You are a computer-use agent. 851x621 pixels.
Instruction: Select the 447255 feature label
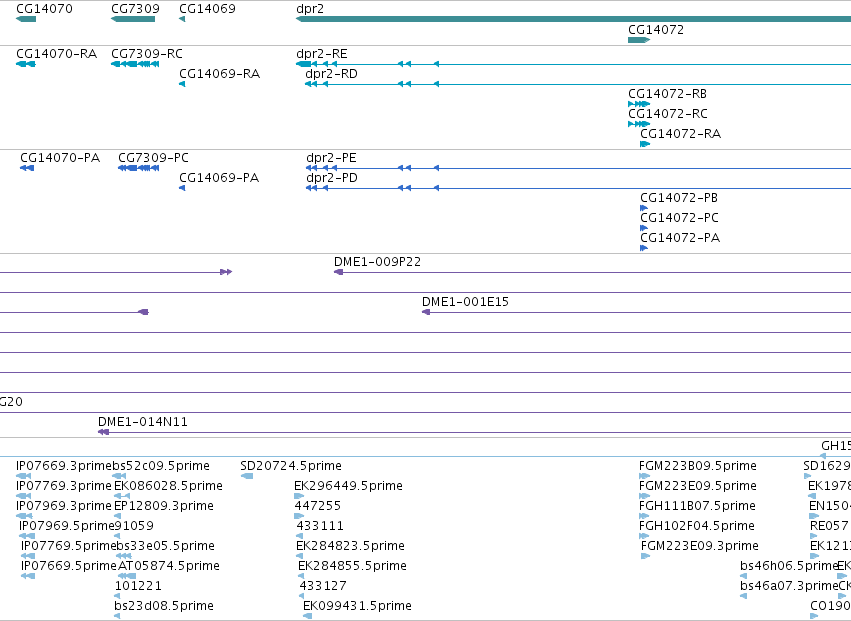pyautogui.click(x=317, y=506)
